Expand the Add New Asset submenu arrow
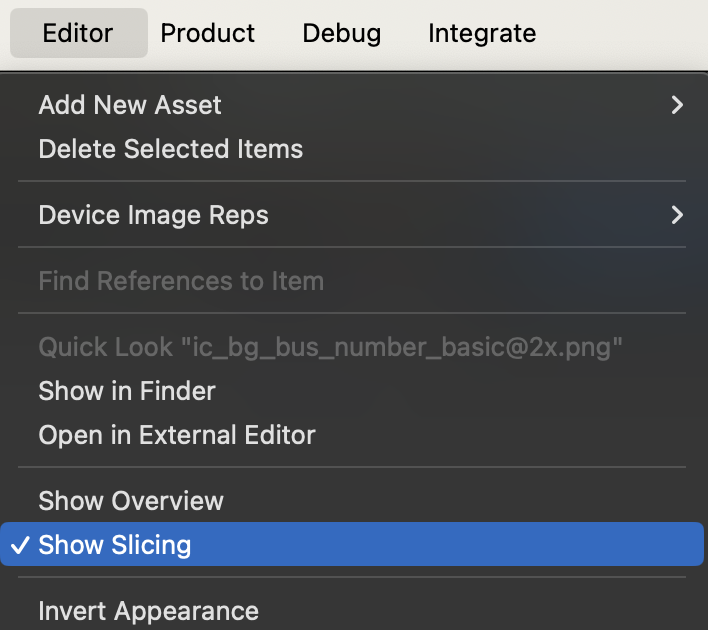 [x=677, y=105]
